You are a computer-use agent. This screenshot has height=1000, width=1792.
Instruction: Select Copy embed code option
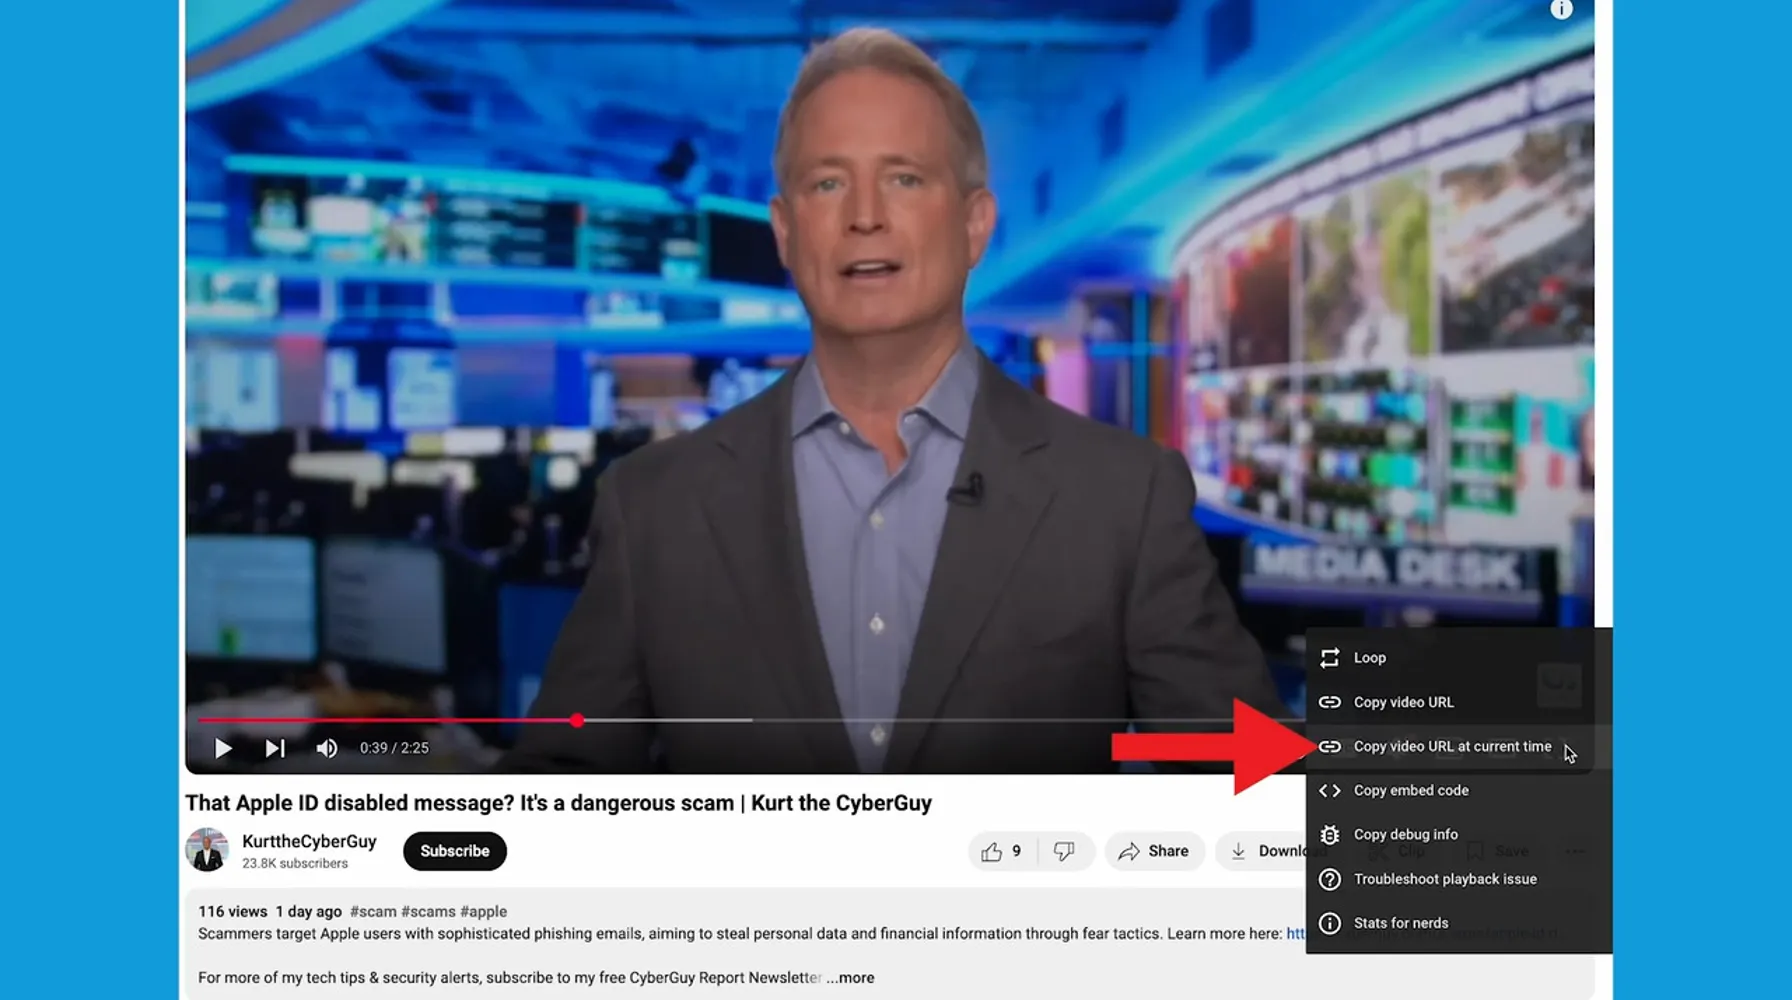tap(1410, 790)
